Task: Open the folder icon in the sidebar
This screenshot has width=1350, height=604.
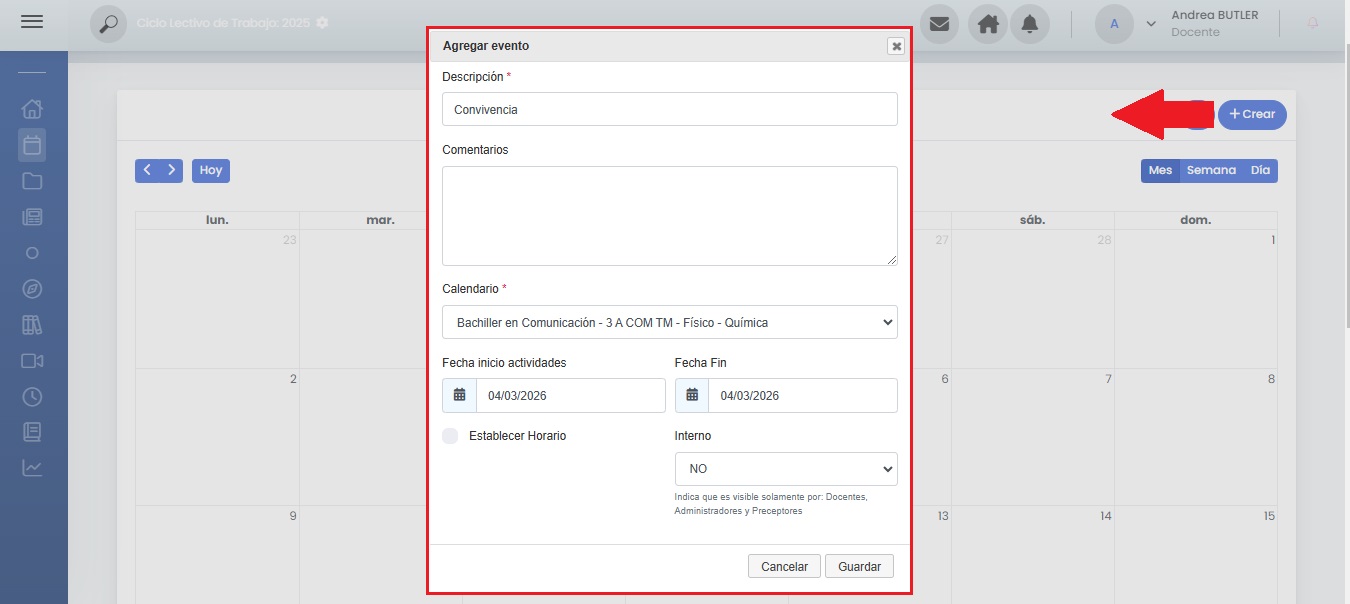Action: 32,181
